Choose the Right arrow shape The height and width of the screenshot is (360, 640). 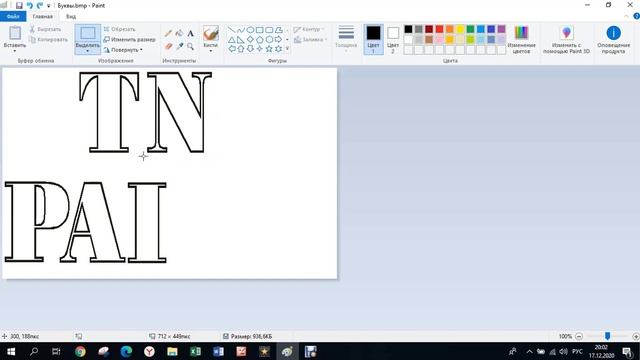coord(278,40)
